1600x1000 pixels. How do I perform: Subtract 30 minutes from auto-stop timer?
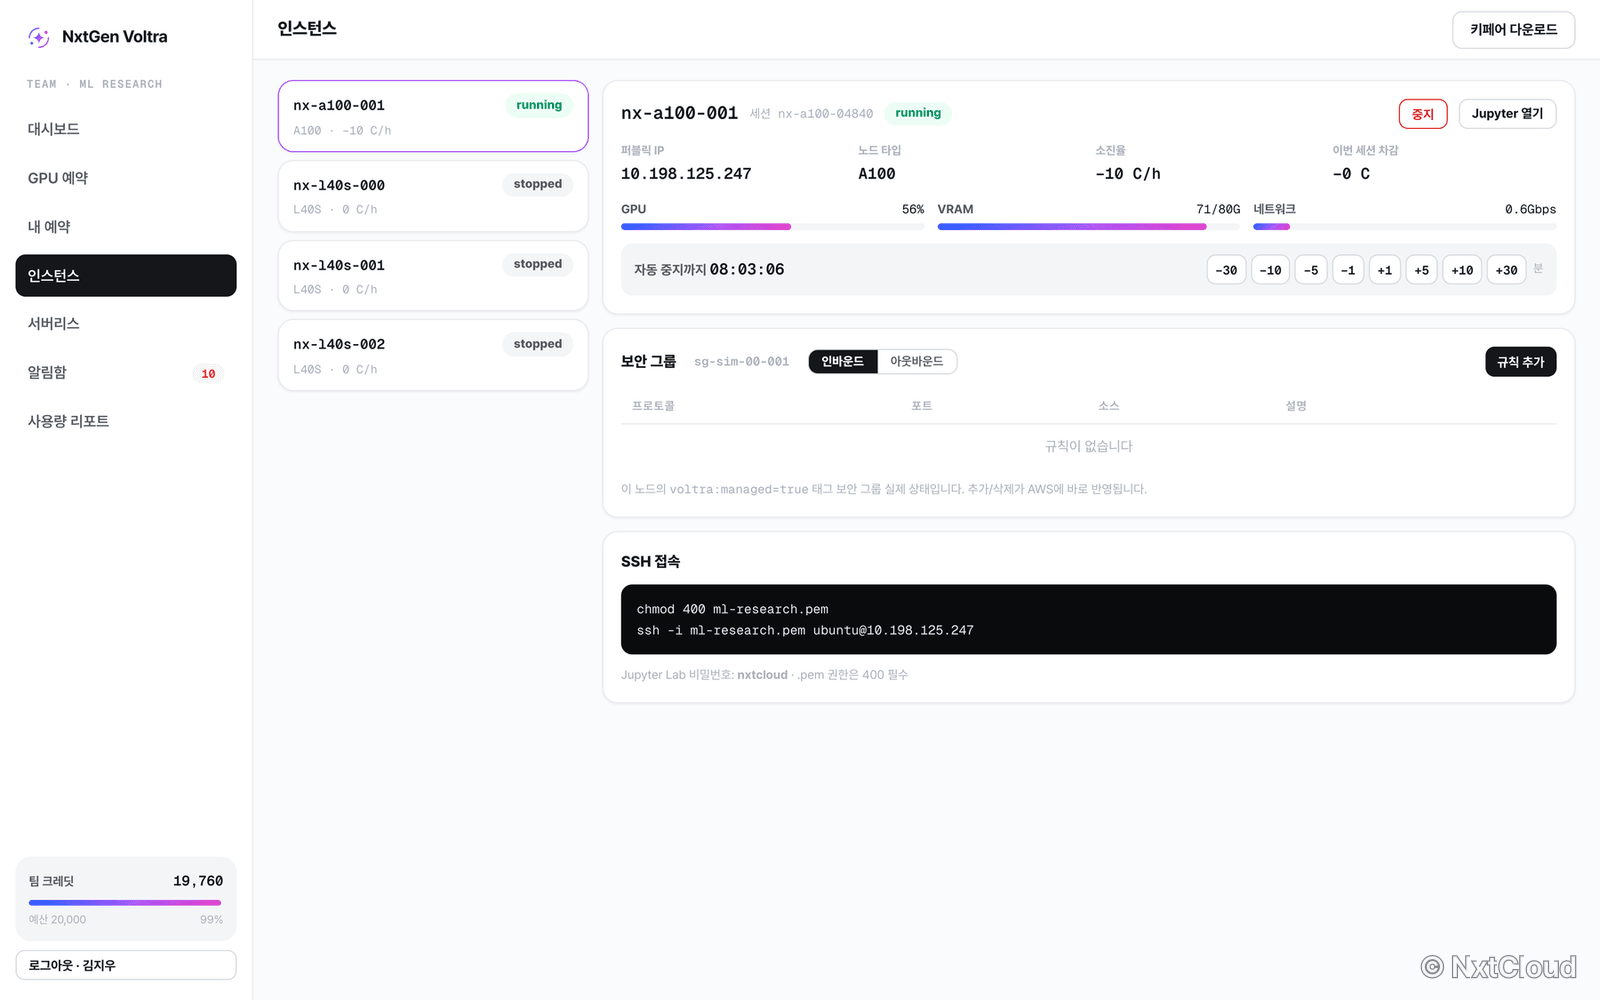1226,270
